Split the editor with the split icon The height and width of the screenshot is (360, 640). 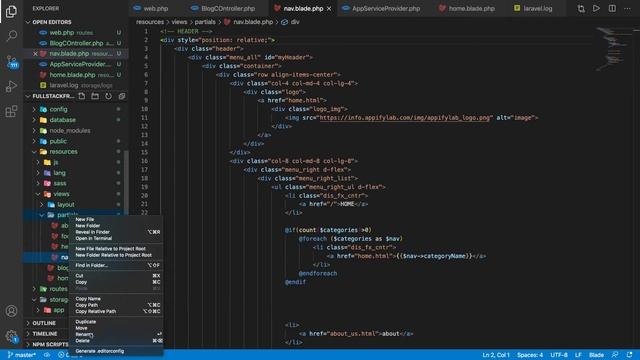(x=612, y=8)
